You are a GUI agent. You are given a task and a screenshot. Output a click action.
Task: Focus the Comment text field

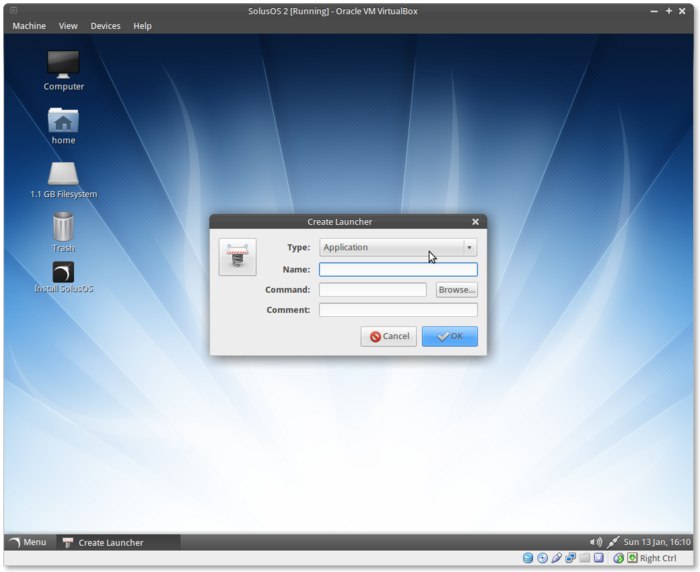click(x=398, y=310)
